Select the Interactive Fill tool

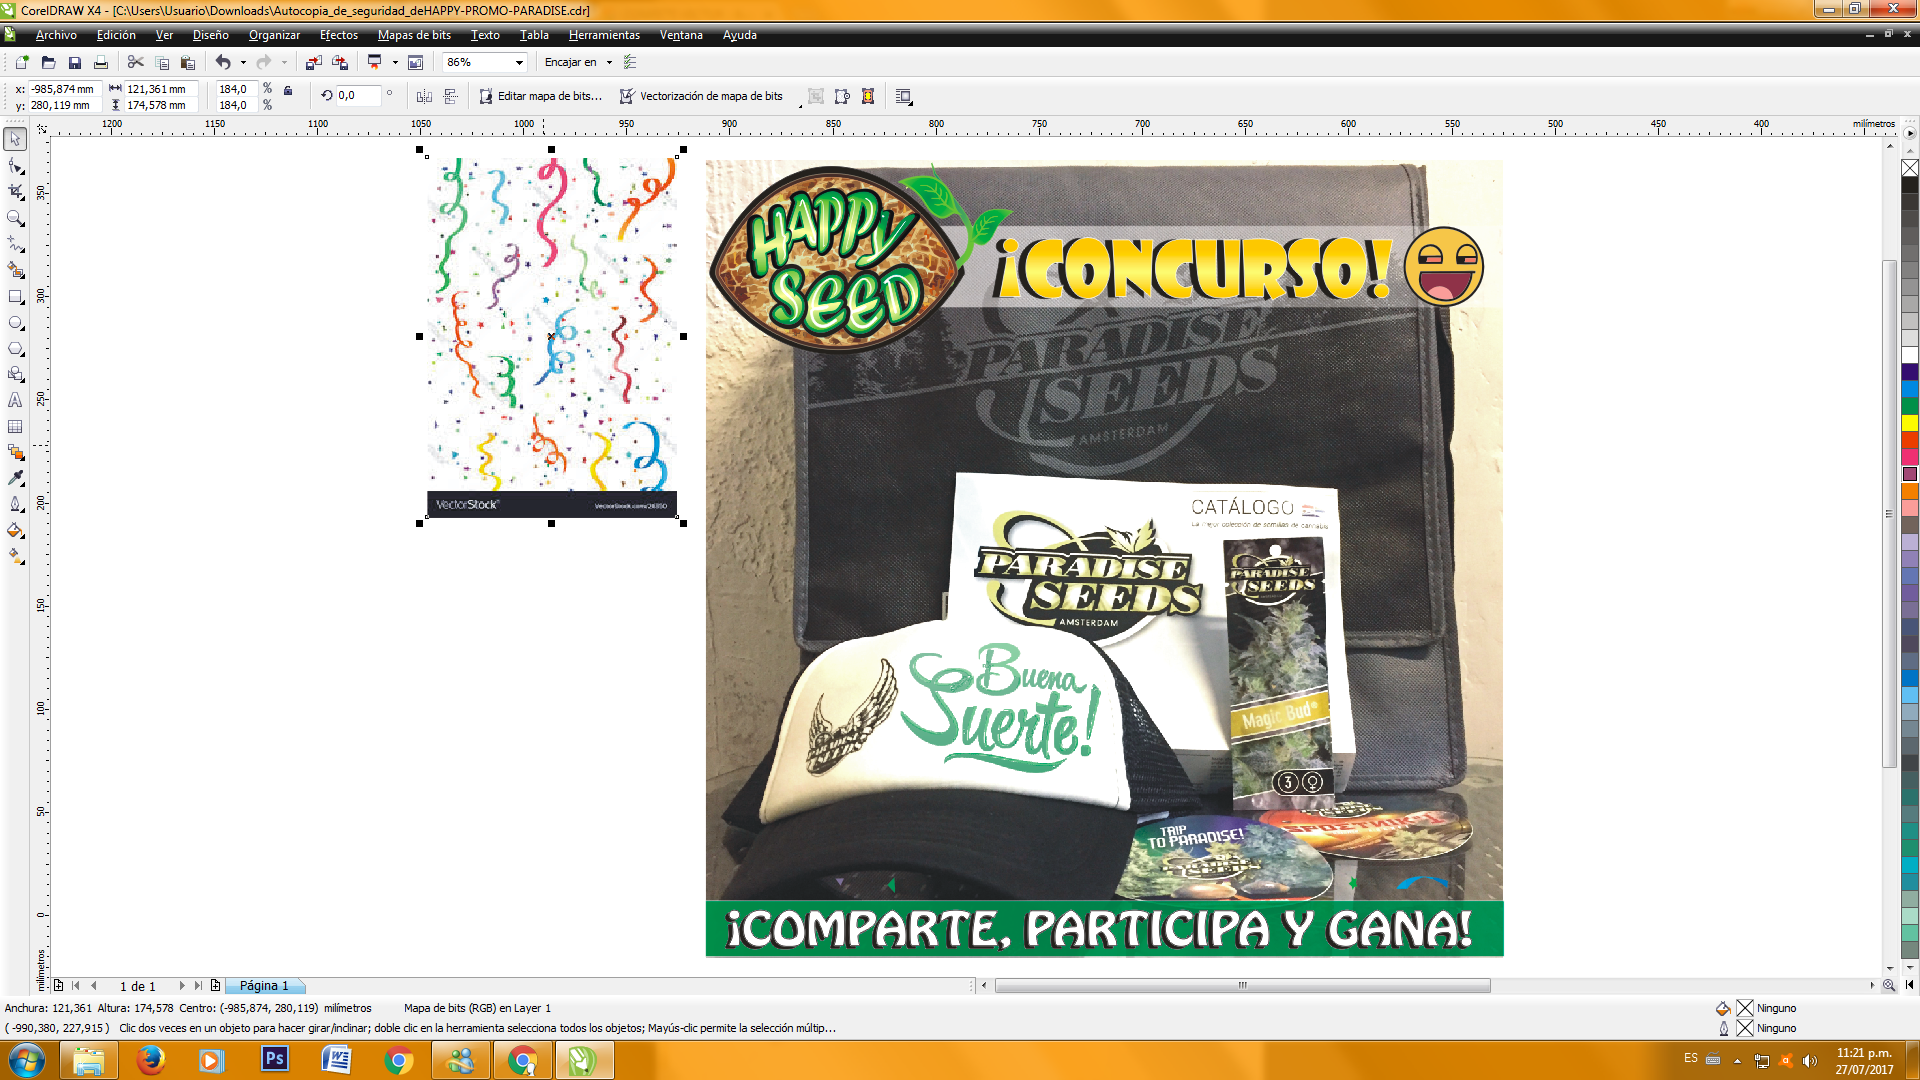15,557
